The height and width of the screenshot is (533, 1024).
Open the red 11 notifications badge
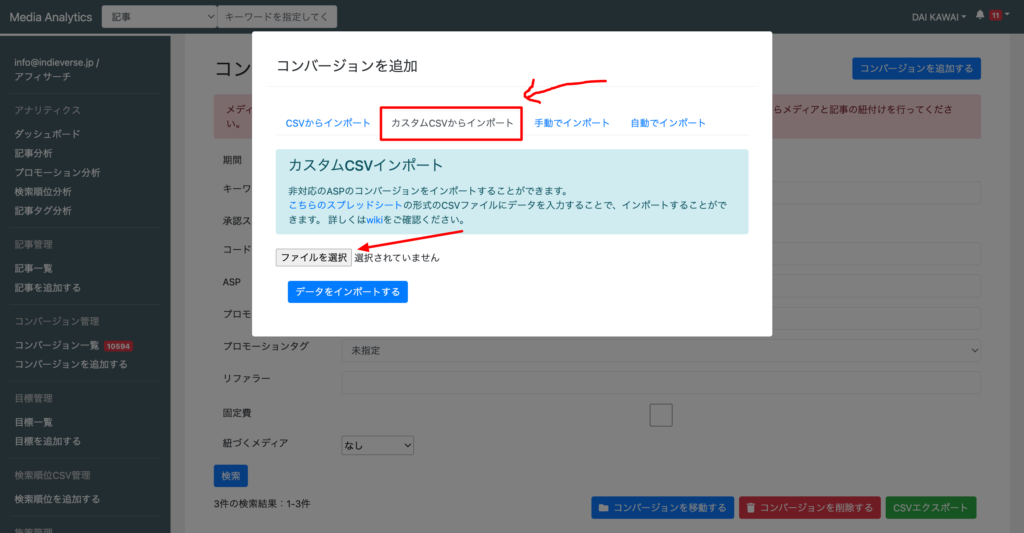[995, 15]
